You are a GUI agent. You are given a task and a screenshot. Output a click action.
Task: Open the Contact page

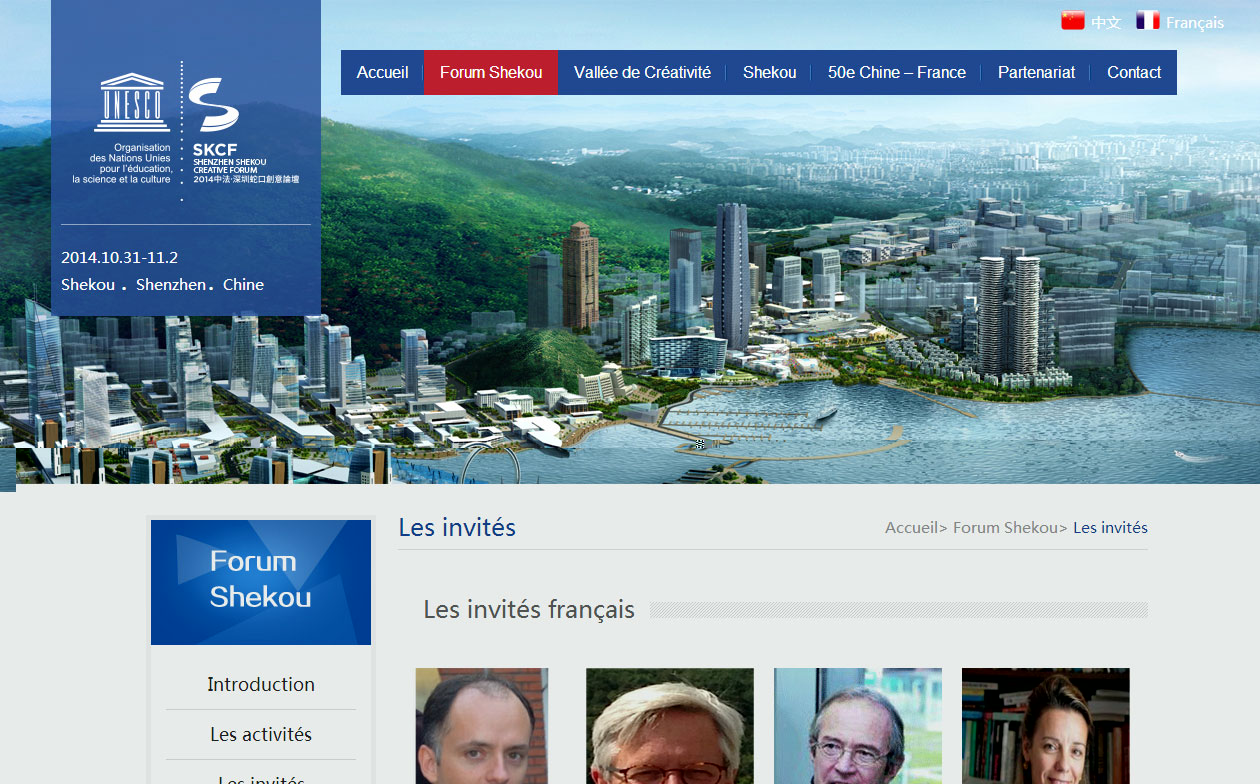(1134, 72)
